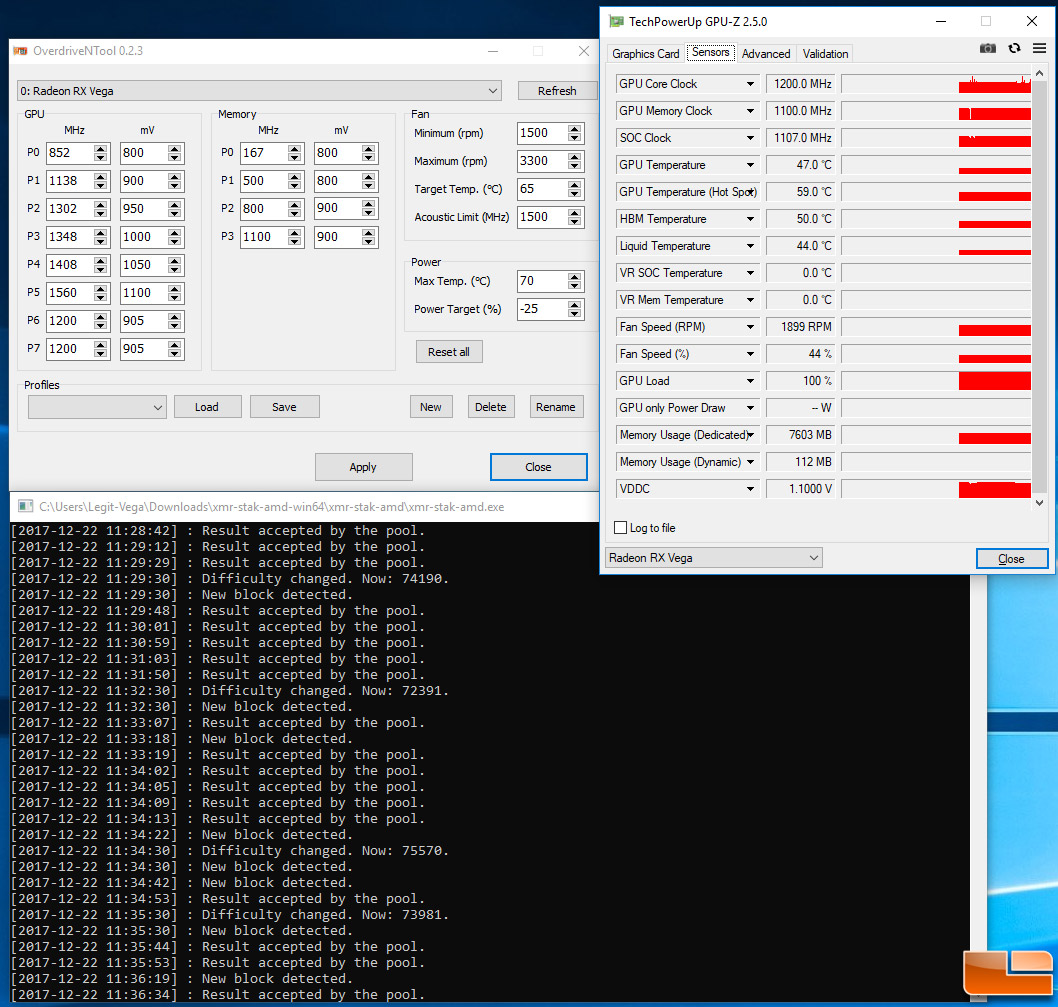The image size is (1058, 1007).
Task: Open the SOC Clock sensor dropdown
Action: pos(750,138)
